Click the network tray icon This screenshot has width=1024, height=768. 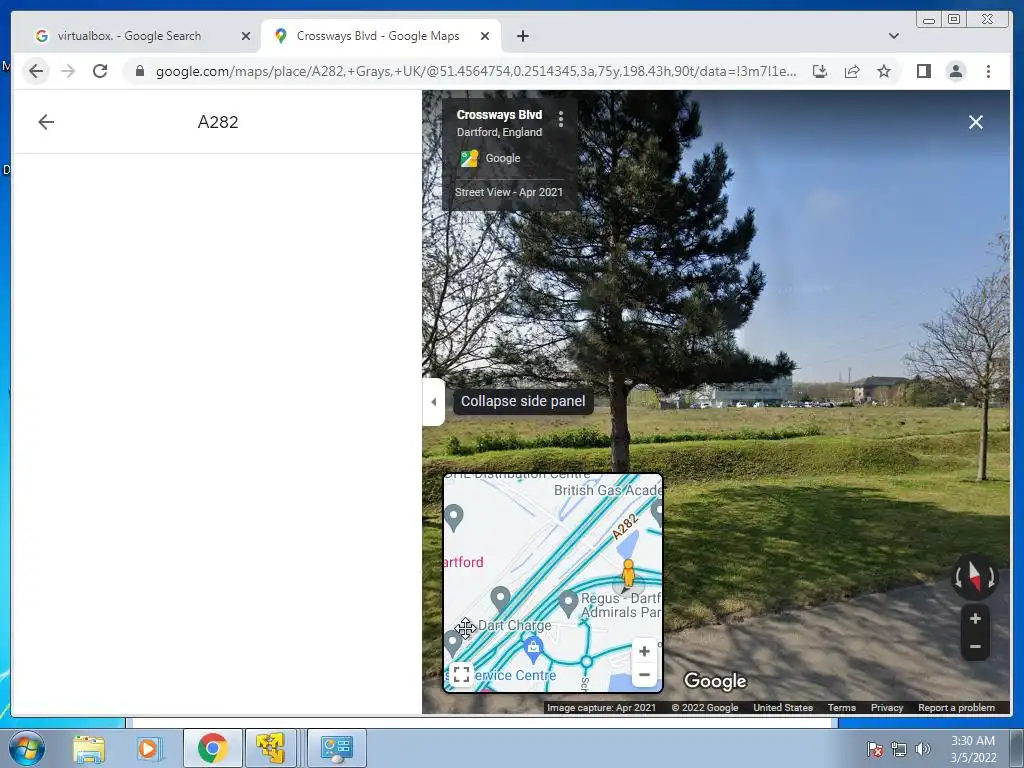coord(899,749)
